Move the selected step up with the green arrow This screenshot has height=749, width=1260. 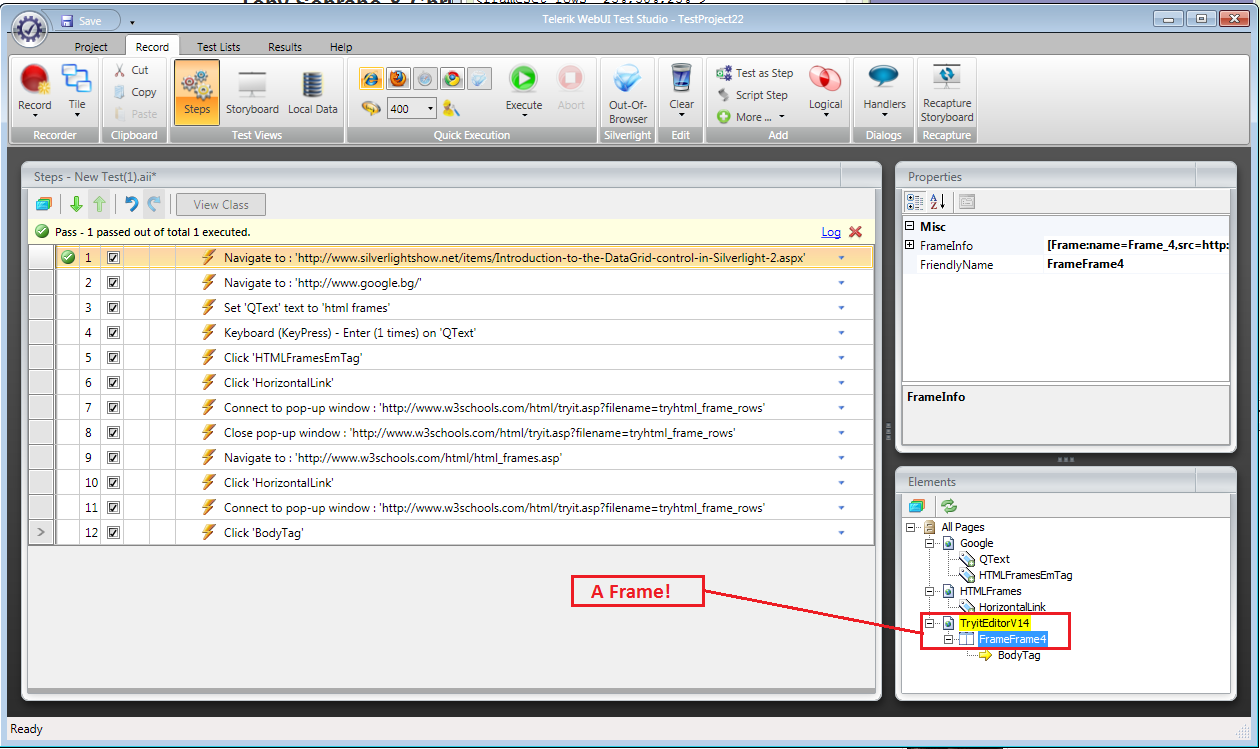click(99, 204)
